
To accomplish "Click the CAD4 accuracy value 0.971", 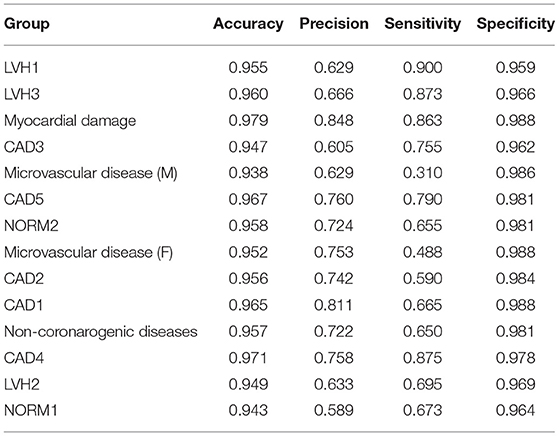I will point(248,358).
